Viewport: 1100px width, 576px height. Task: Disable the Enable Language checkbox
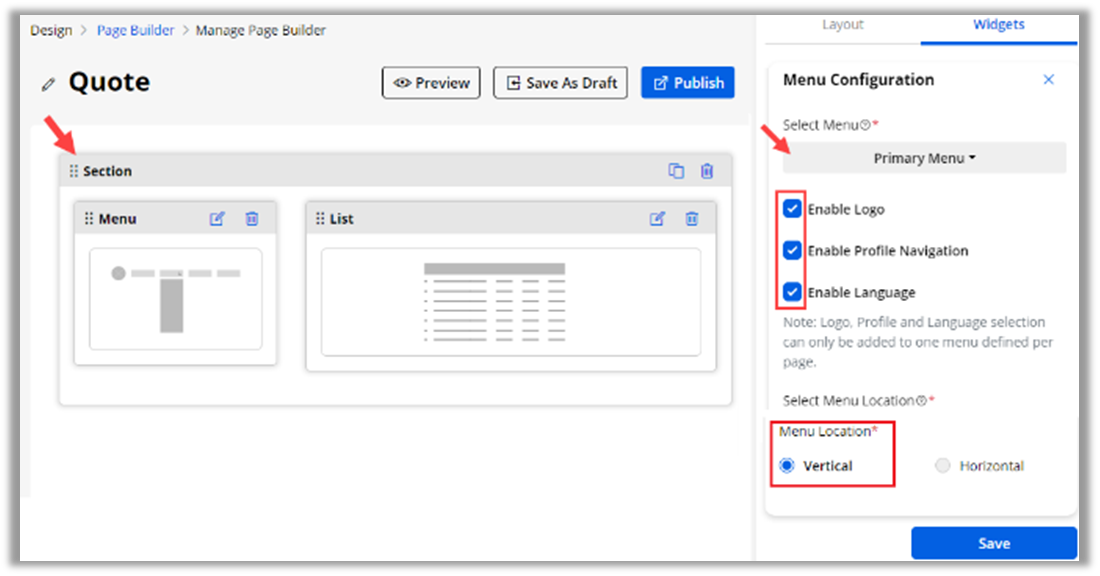792,292
